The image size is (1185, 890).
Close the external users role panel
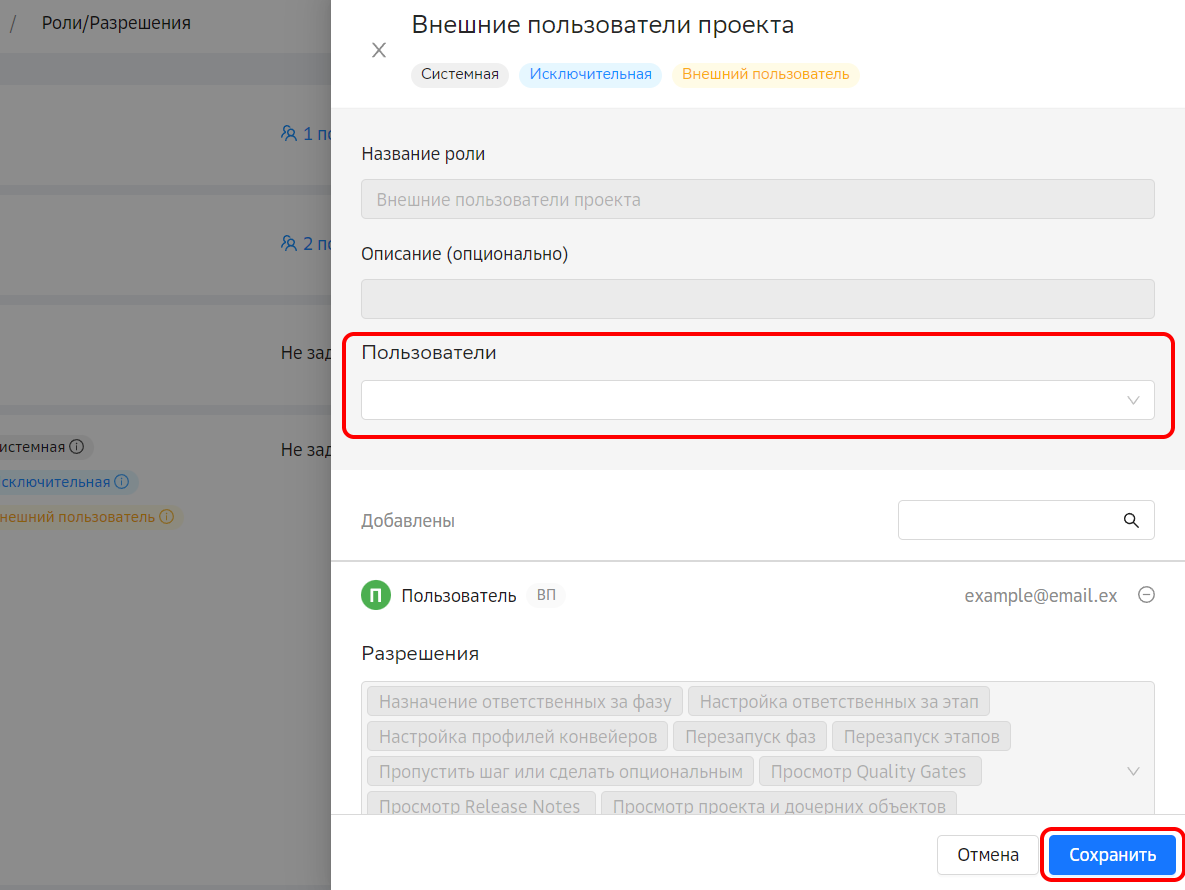click(379, 51)
